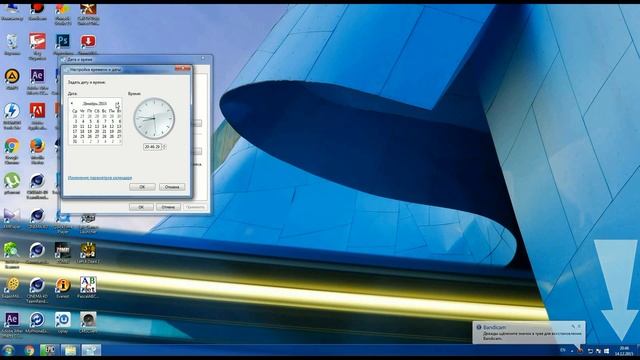
Task: Open the Recycle Bin desktop icon
Action: pyautogui.click(x=12, y=42)
